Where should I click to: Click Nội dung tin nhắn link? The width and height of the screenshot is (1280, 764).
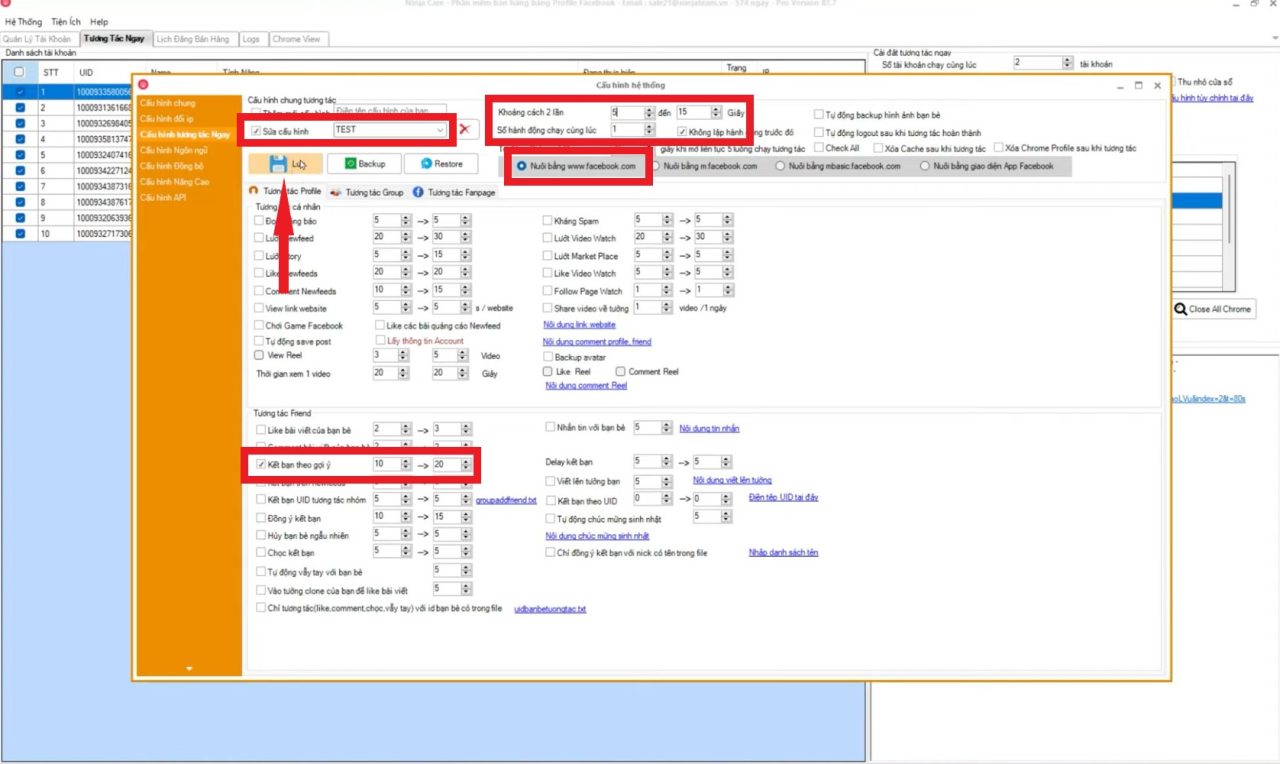pyautogui.click(x=709, y=428)
